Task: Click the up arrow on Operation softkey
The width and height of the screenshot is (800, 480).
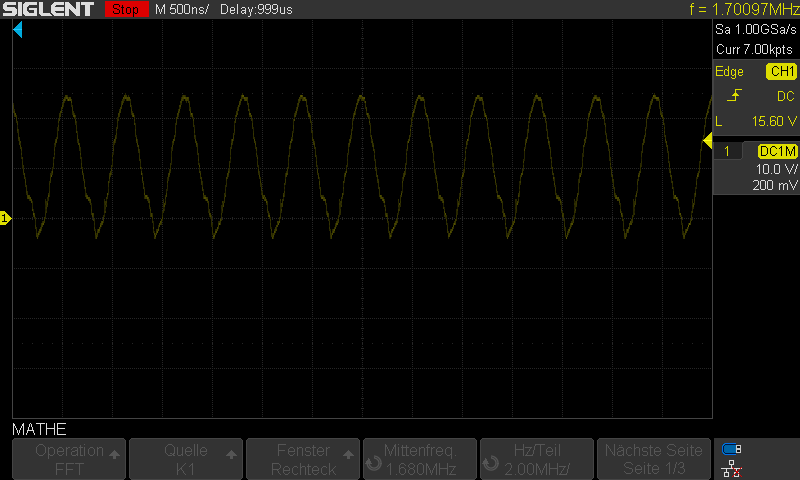Action: 114,454
